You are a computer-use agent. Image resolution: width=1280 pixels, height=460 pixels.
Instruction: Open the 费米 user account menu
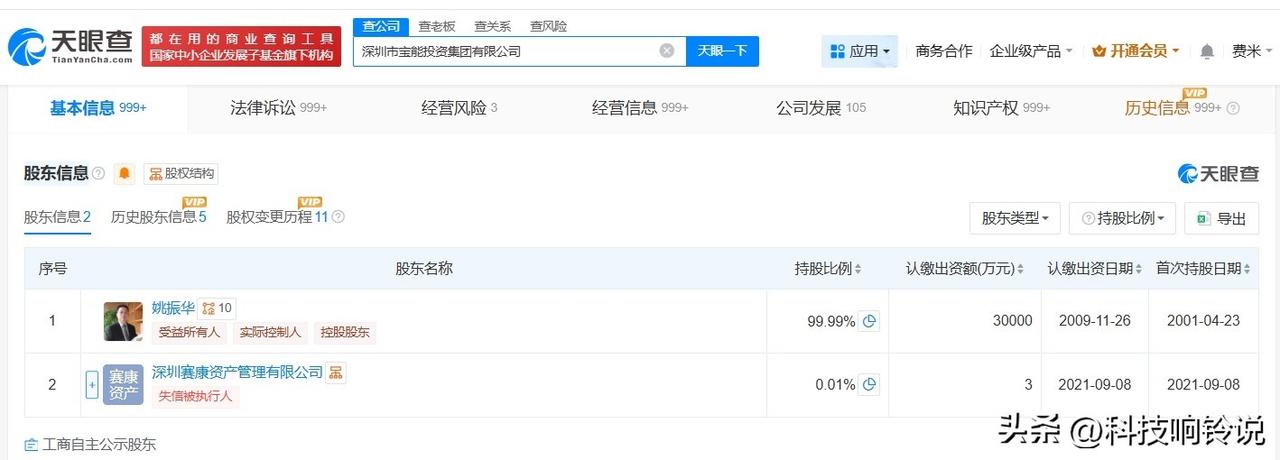pos(1252,51)
